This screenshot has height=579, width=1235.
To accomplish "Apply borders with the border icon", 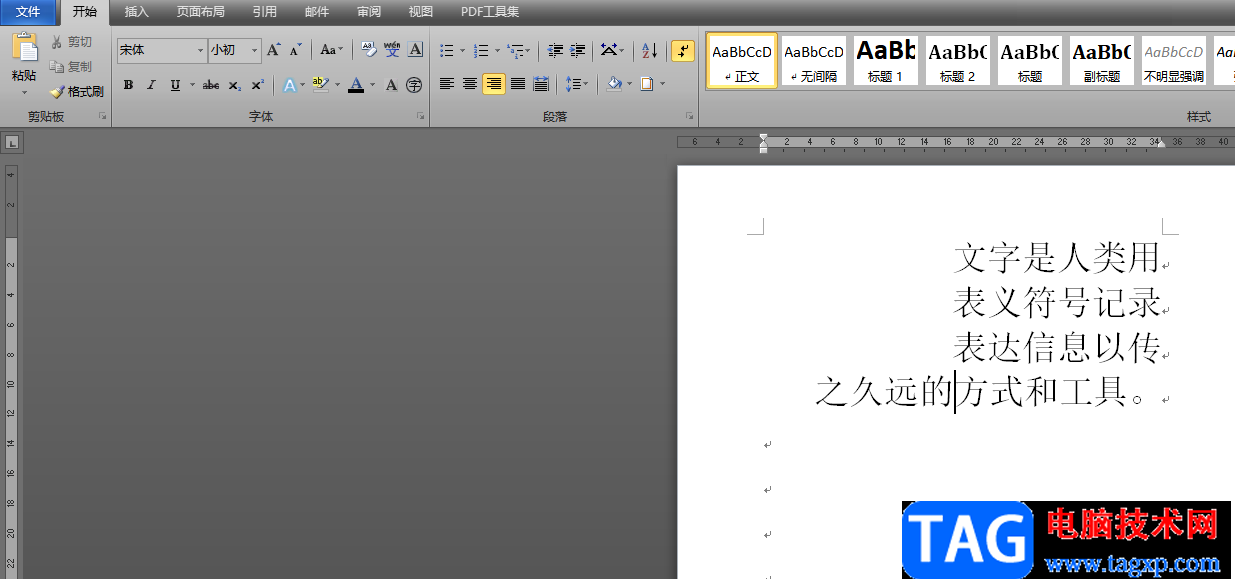I will (647, 84).
